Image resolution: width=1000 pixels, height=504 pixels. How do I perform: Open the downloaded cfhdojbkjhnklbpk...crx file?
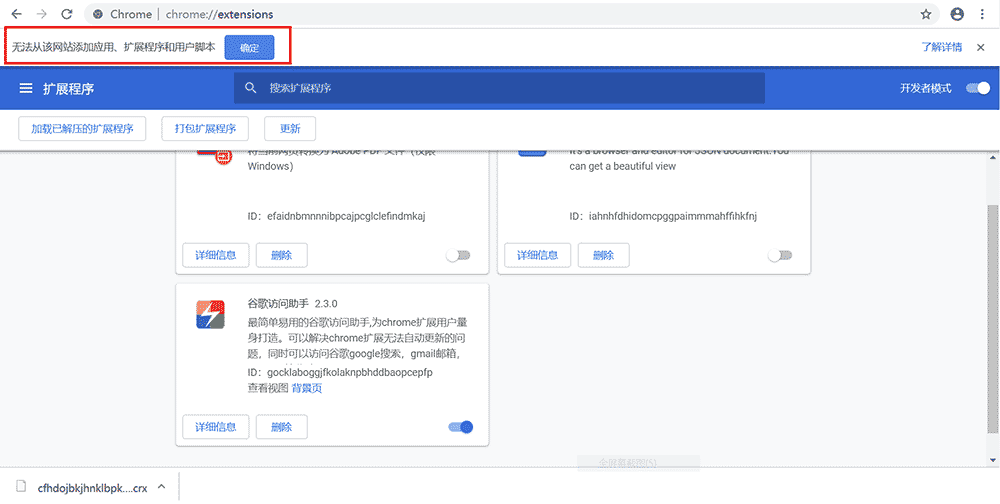point(92,487)
